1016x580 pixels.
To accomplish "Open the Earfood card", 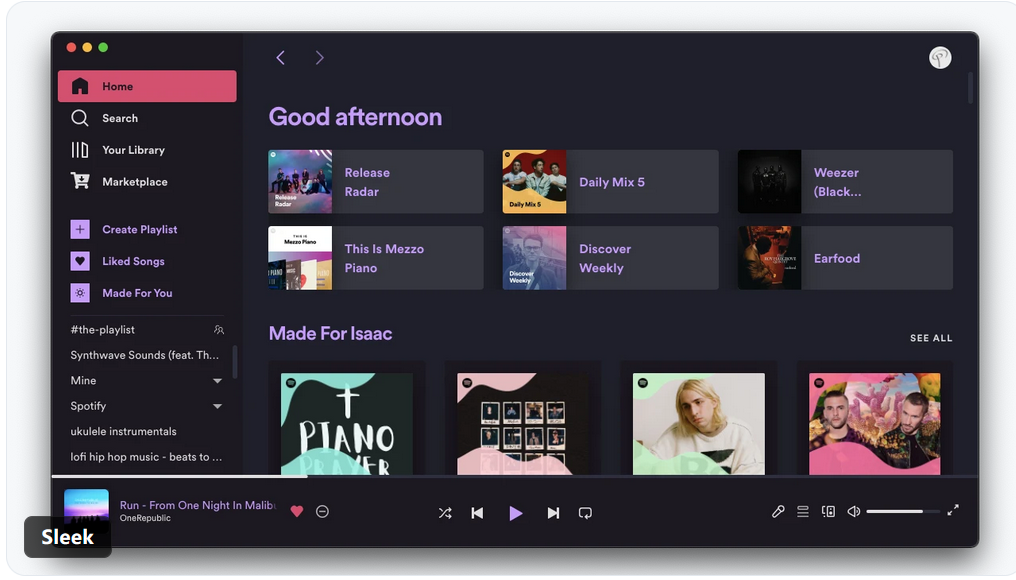I will [x=845, y=258].
